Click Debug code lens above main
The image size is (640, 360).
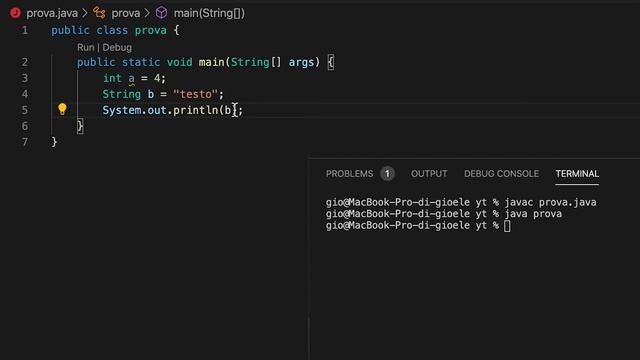(x=117, y=47)
